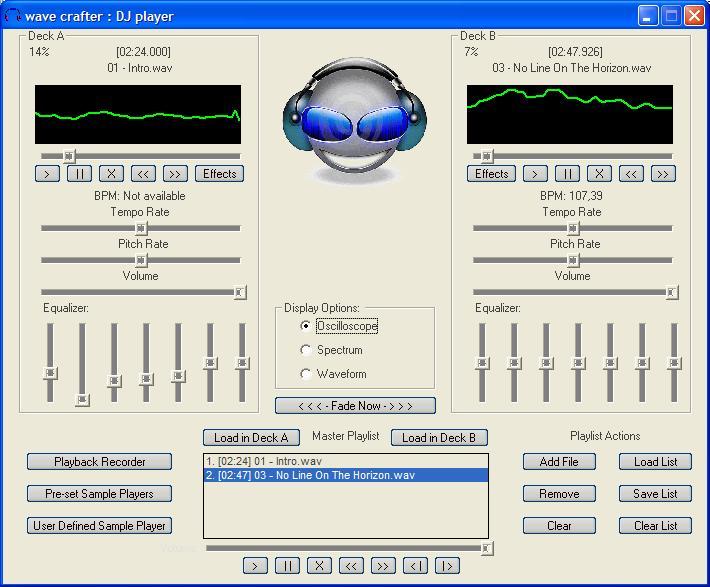Click Deck A second equalizer band thumb
This screenshot has height=587, width=710.
pos(82,399)
